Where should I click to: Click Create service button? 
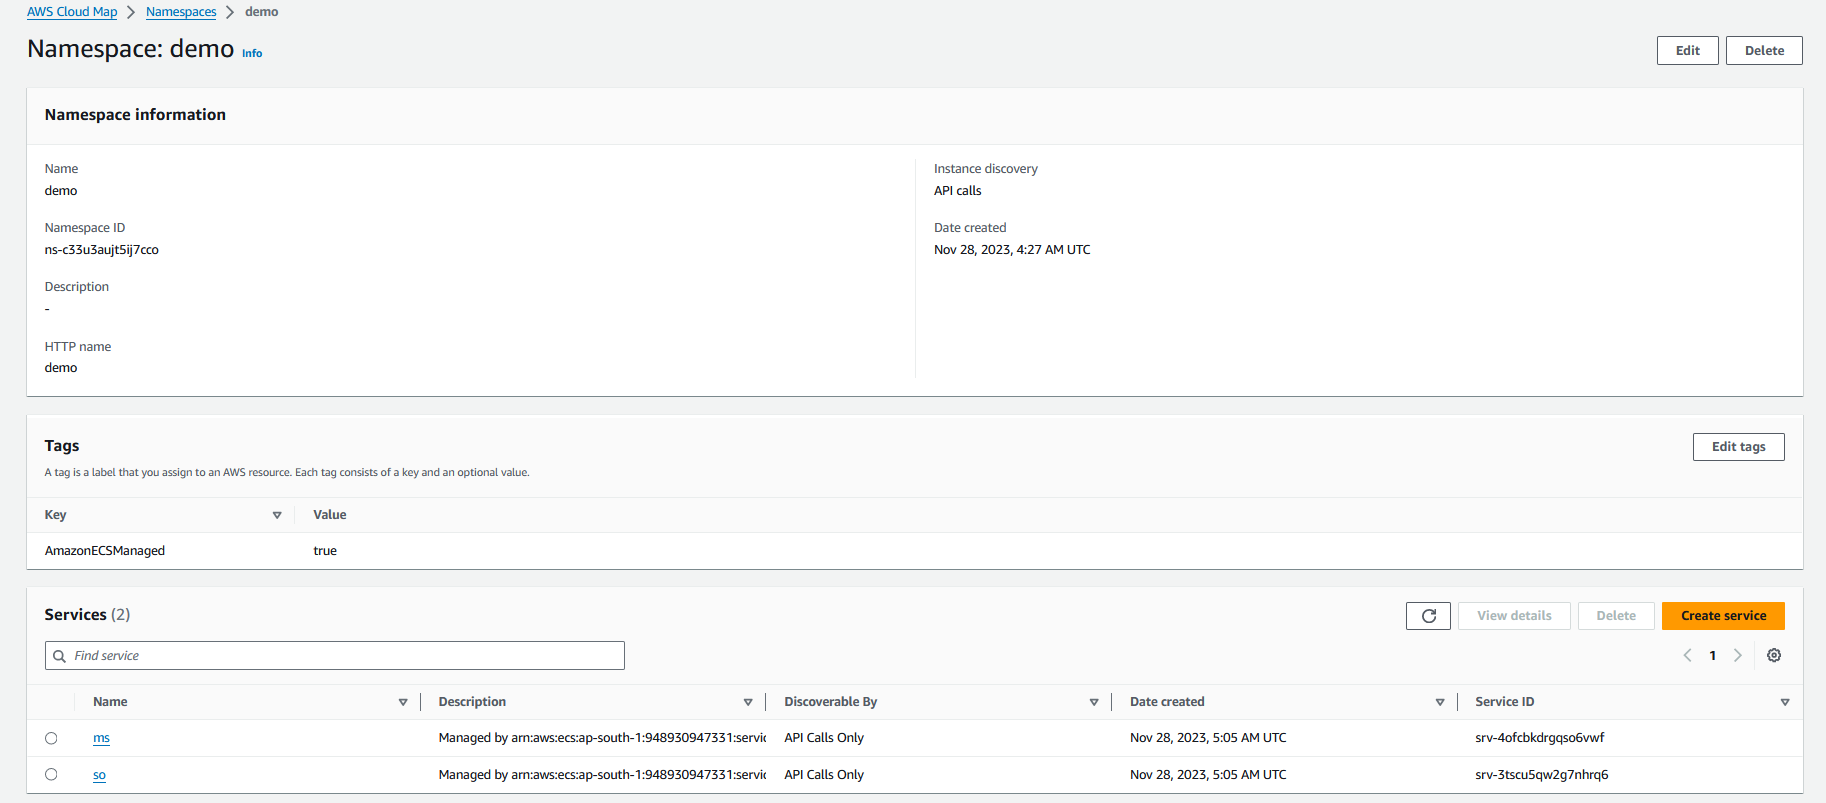(x=1723, y=616)
